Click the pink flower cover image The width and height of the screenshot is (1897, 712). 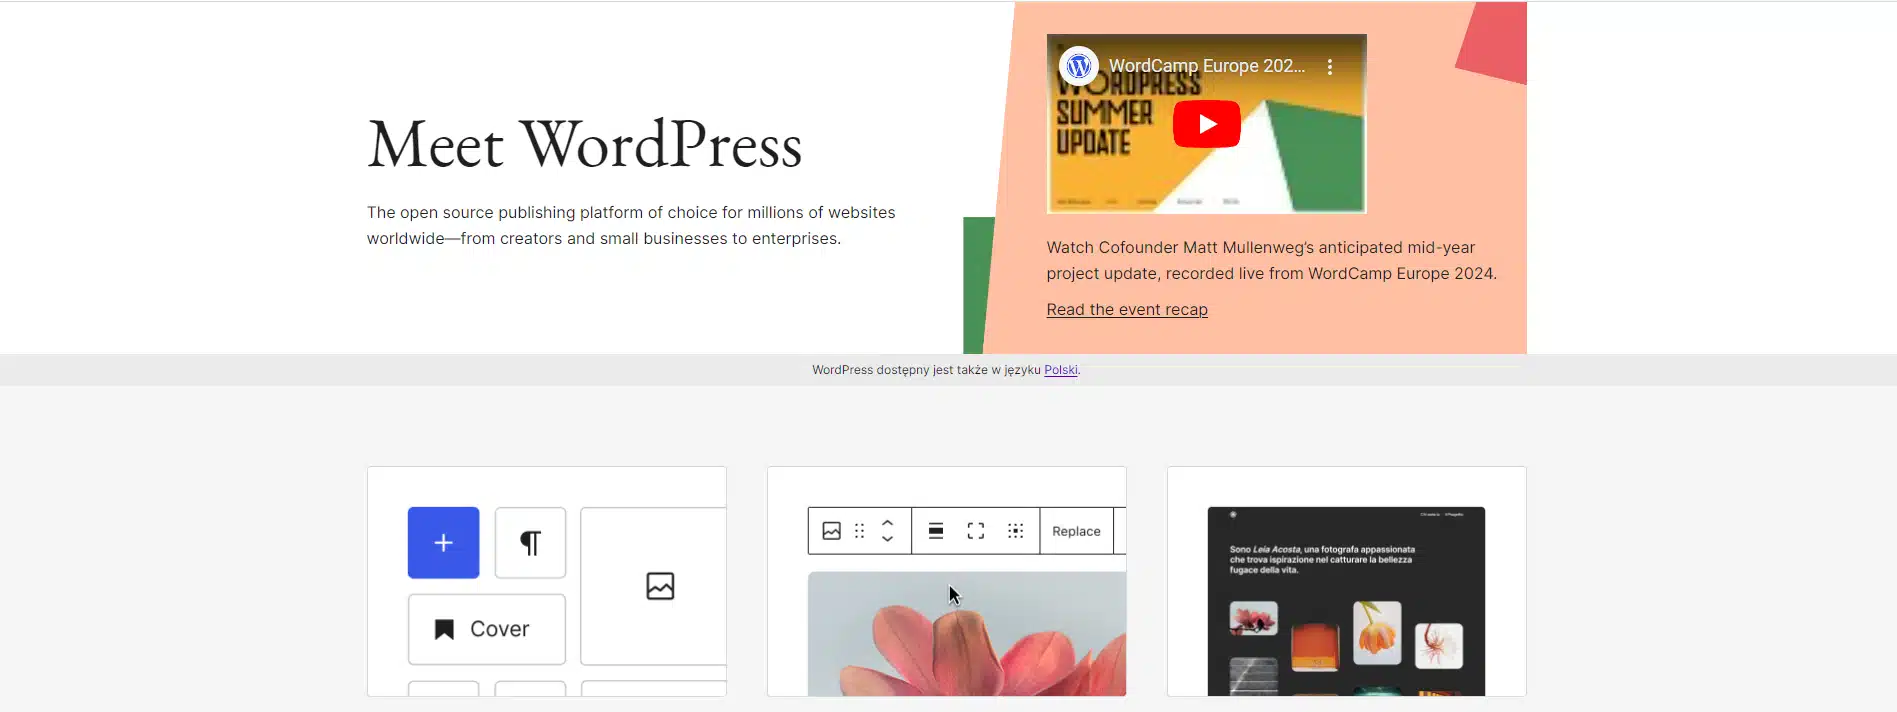click(x=967, y=634)
